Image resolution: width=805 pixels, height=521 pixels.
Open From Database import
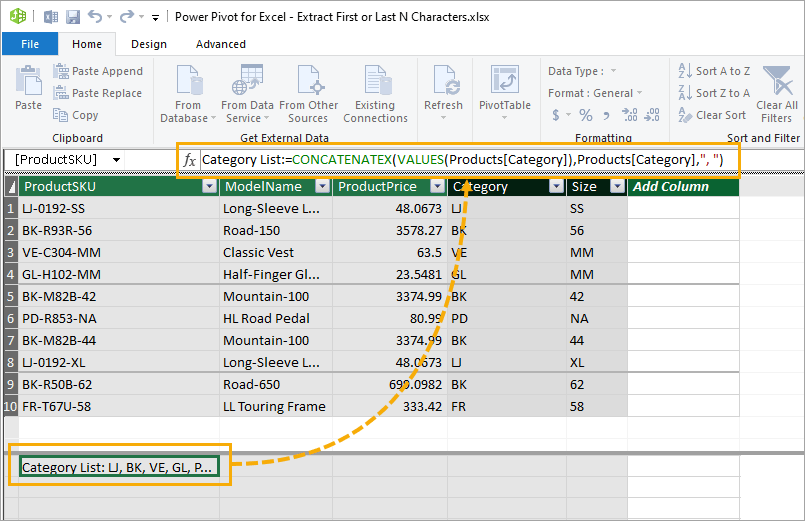[x=188, y=94]
